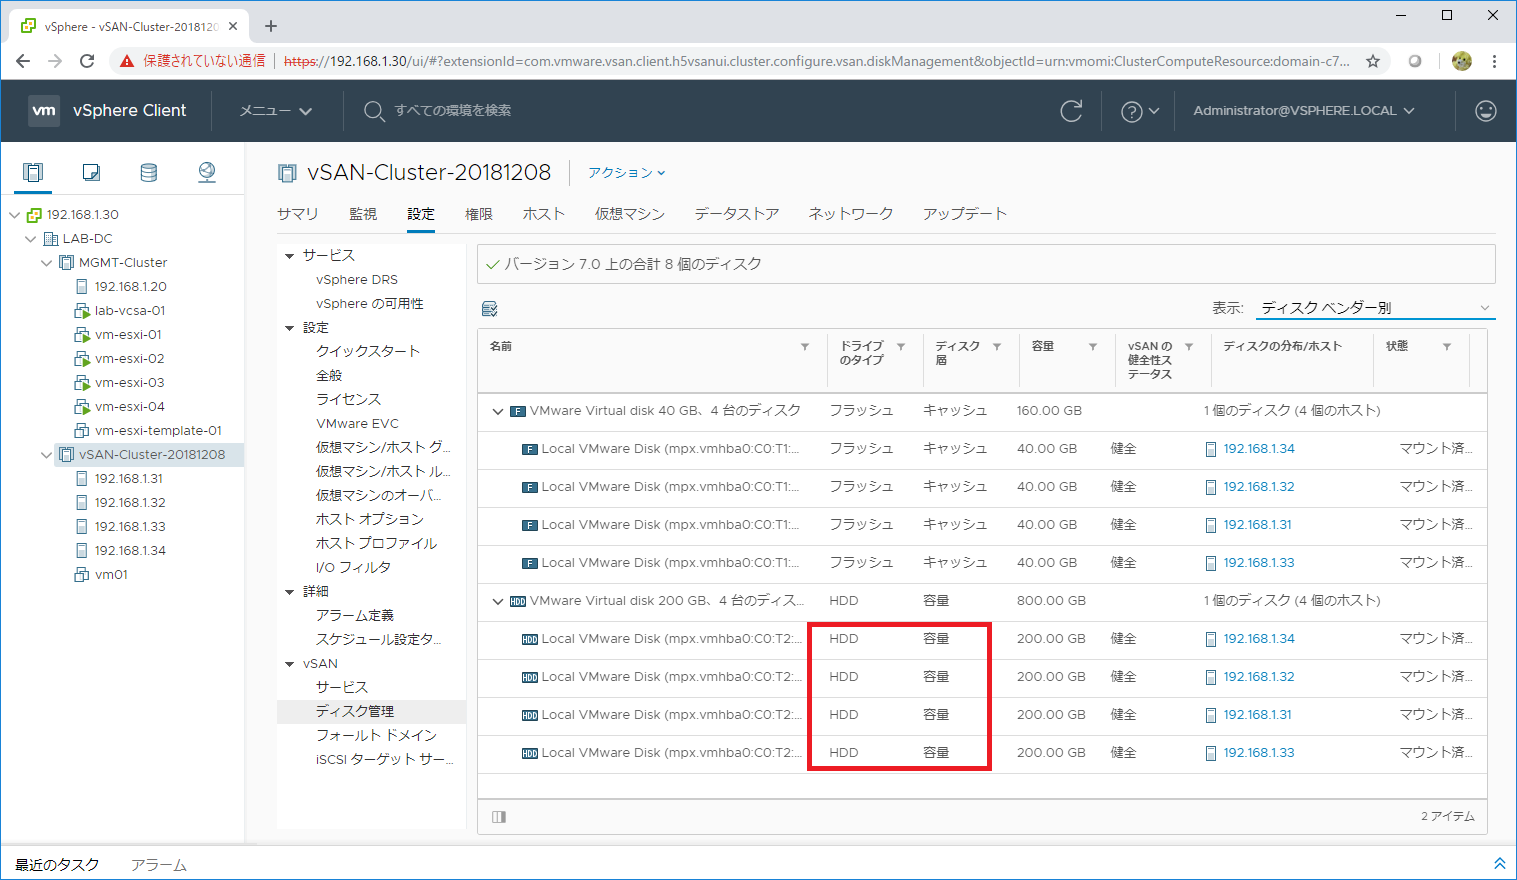The width and height of the screenshot is (1517, 880).
Task: Open the help question mark menu
Action: (1140, 111)
